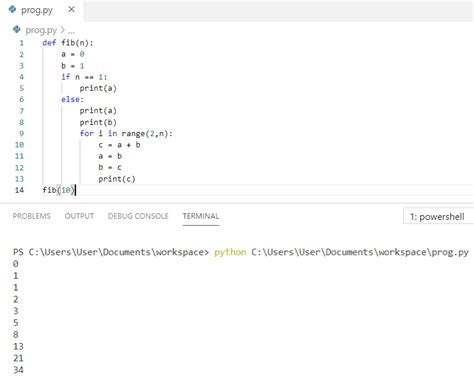Viewport: 474px width, 376px height.
Task: Switch to the DEBUG CONSOLE tab
Action: [x=138, y=216]
